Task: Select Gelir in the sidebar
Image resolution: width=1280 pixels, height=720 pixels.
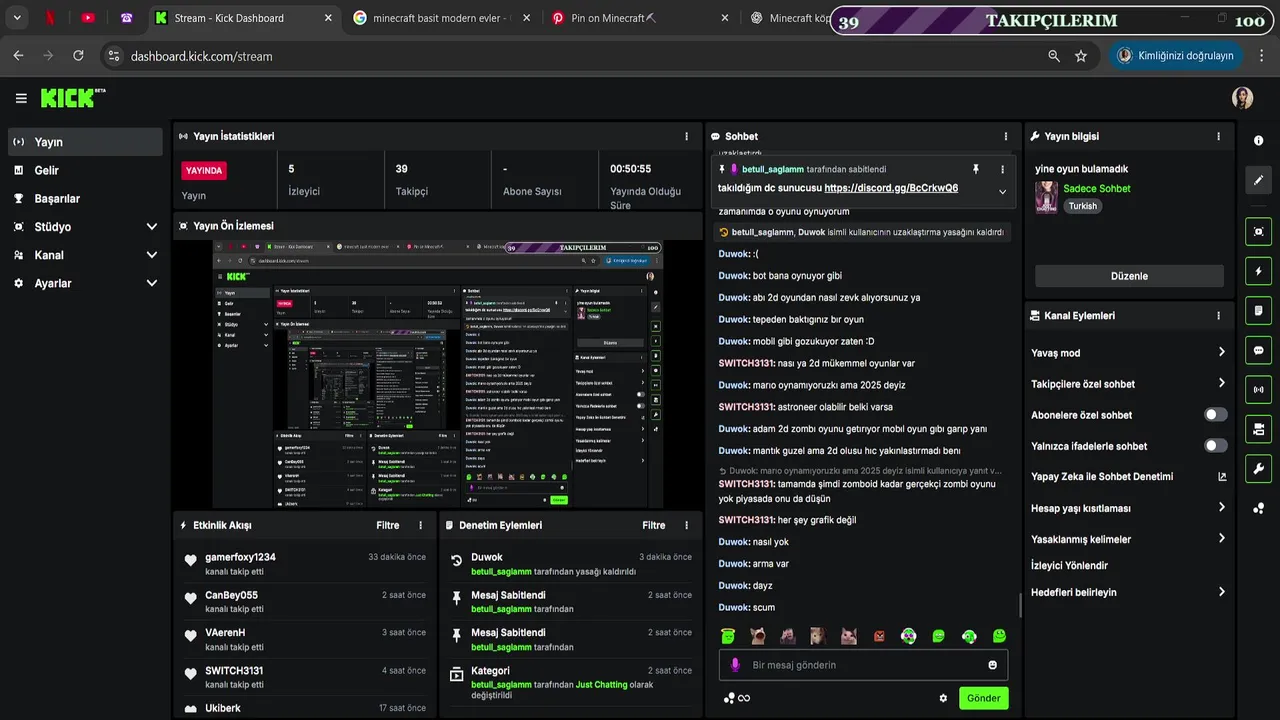Action: pyautogui.click(x=85, y=170)
